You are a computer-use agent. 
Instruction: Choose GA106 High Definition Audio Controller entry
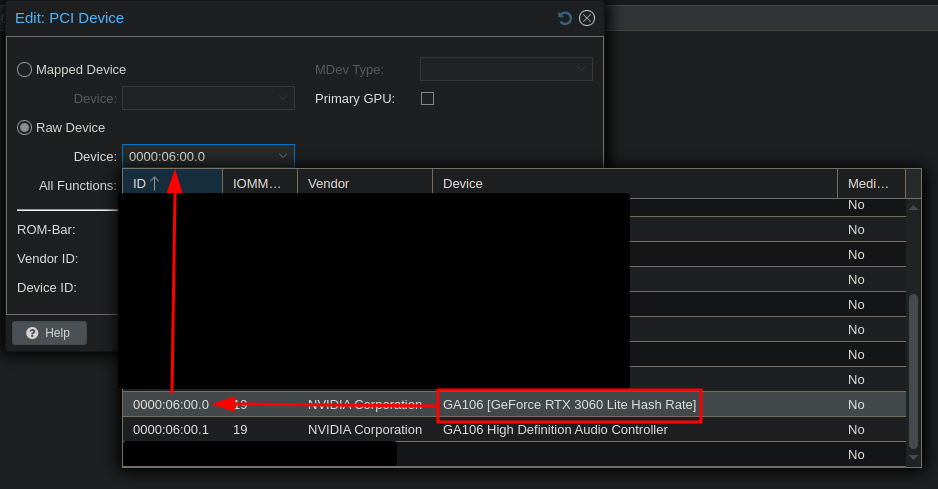(554, 430)
